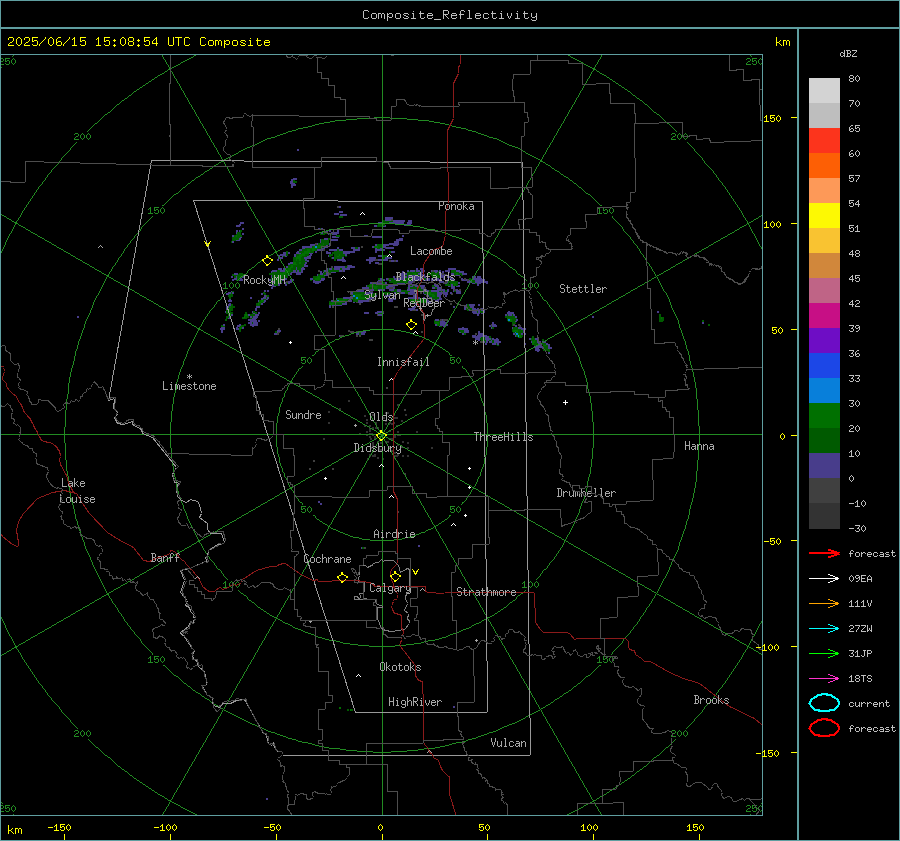Click the Lacombe city label
Image resolution: width=900 pixels, height=841 pixels.
coord(431,251)
